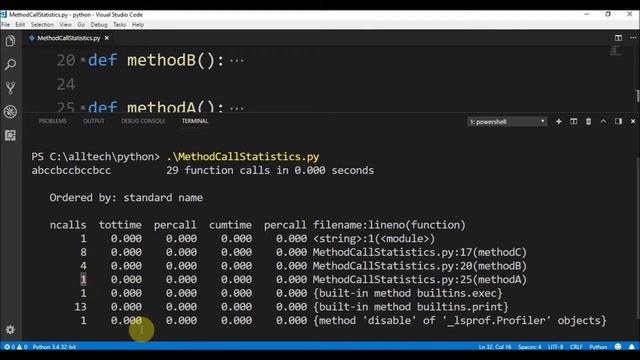Screen dimensions: 640x360
Task: Open the powershell terminal selector dropdown
Action: (507, 122)
